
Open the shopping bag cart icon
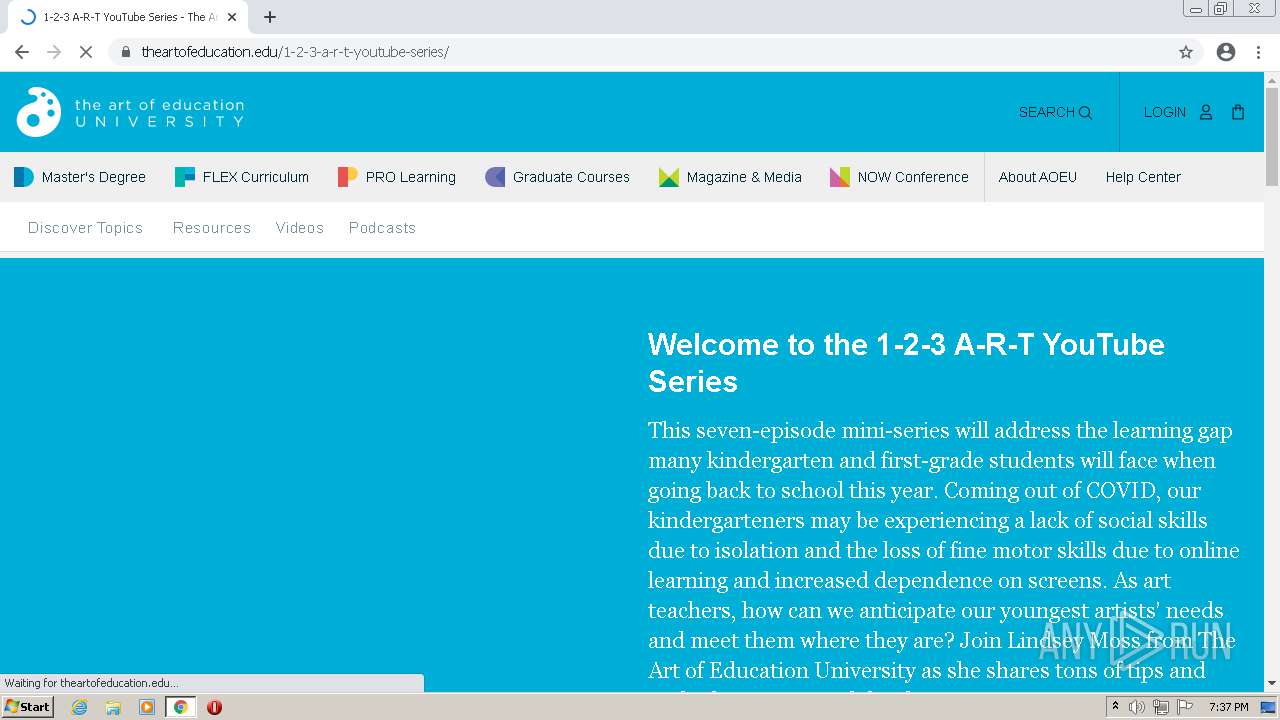(1238, 112)
